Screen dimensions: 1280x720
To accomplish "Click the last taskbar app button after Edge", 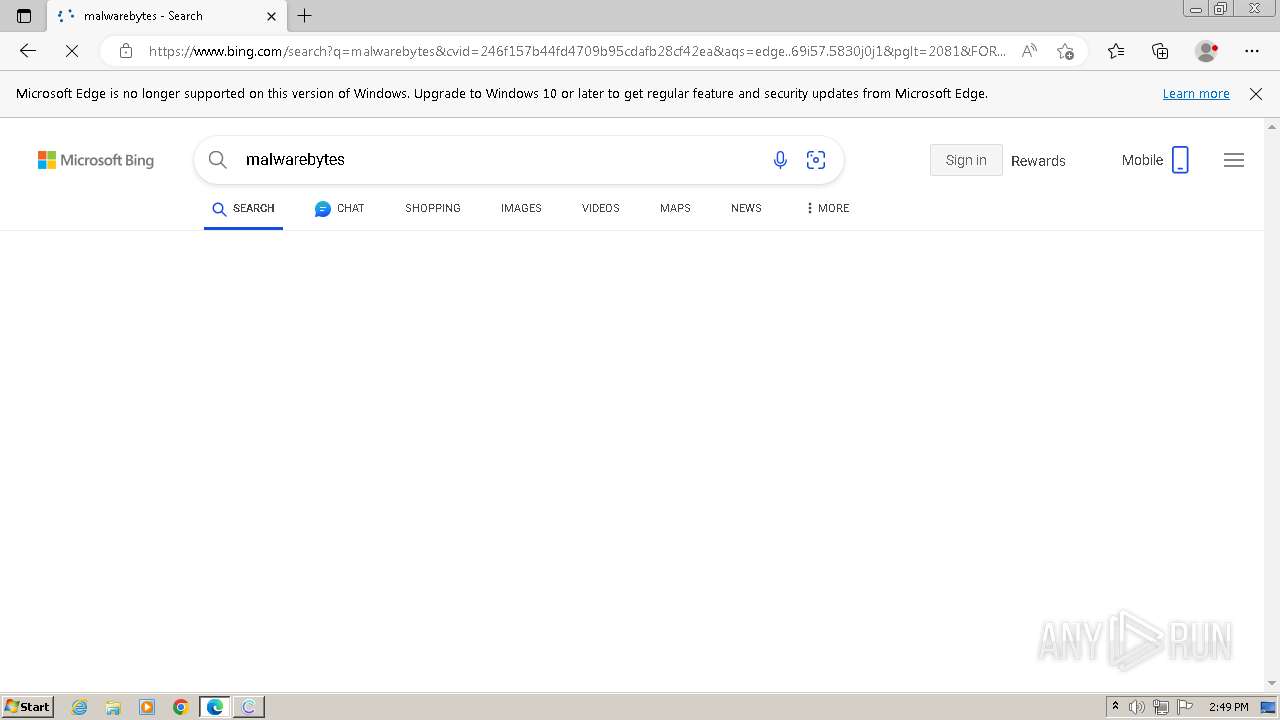I will click(x=249, y=707).
